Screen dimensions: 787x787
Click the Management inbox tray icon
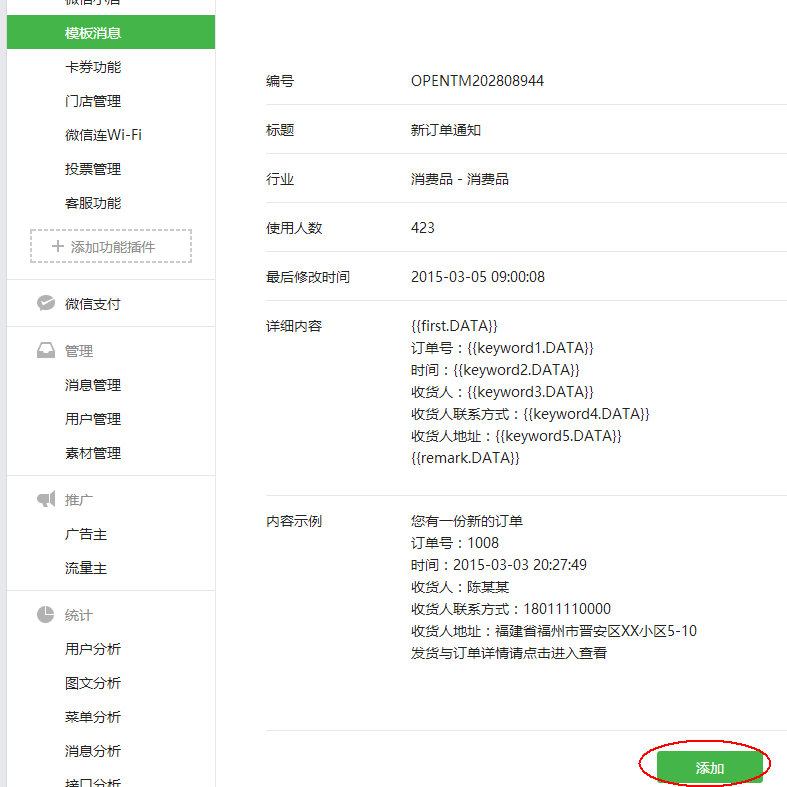(45, 351)
